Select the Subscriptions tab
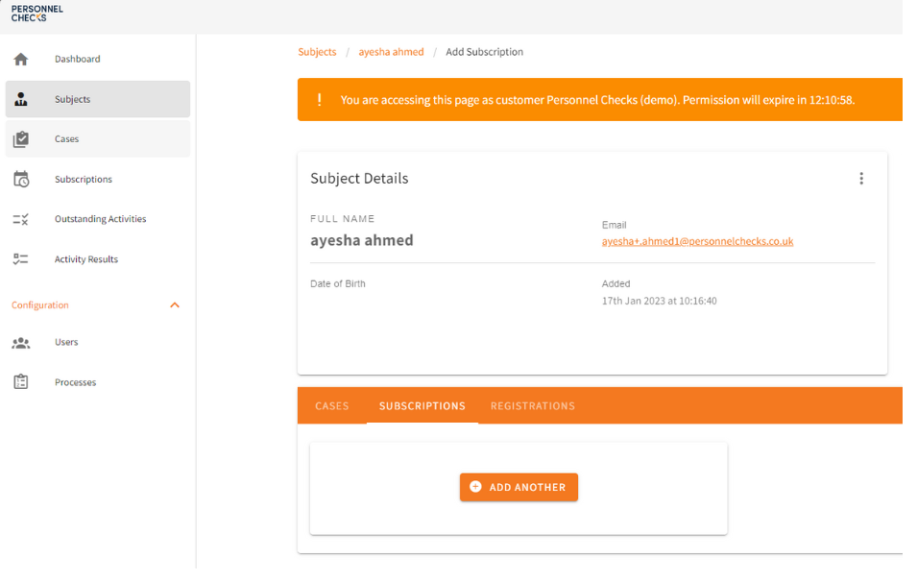This screenshot has width=903, height=570. 422,406
